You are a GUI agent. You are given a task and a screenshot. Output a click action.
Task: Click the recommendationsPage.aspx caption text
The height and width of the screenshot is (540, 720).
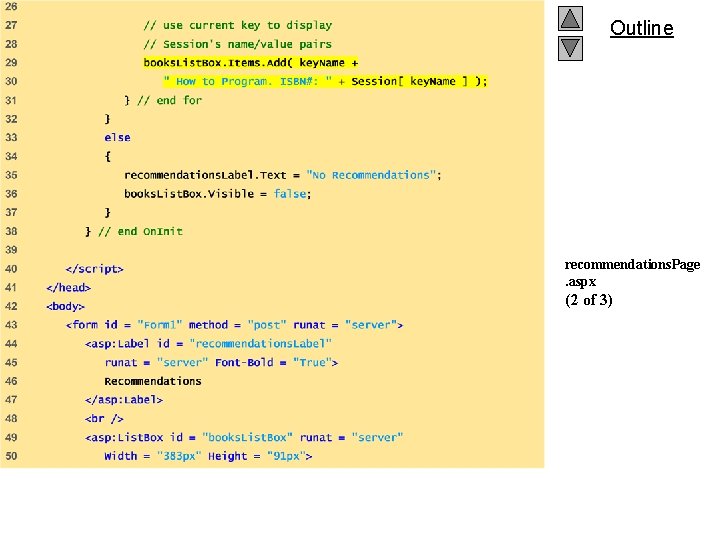point(632,273)
